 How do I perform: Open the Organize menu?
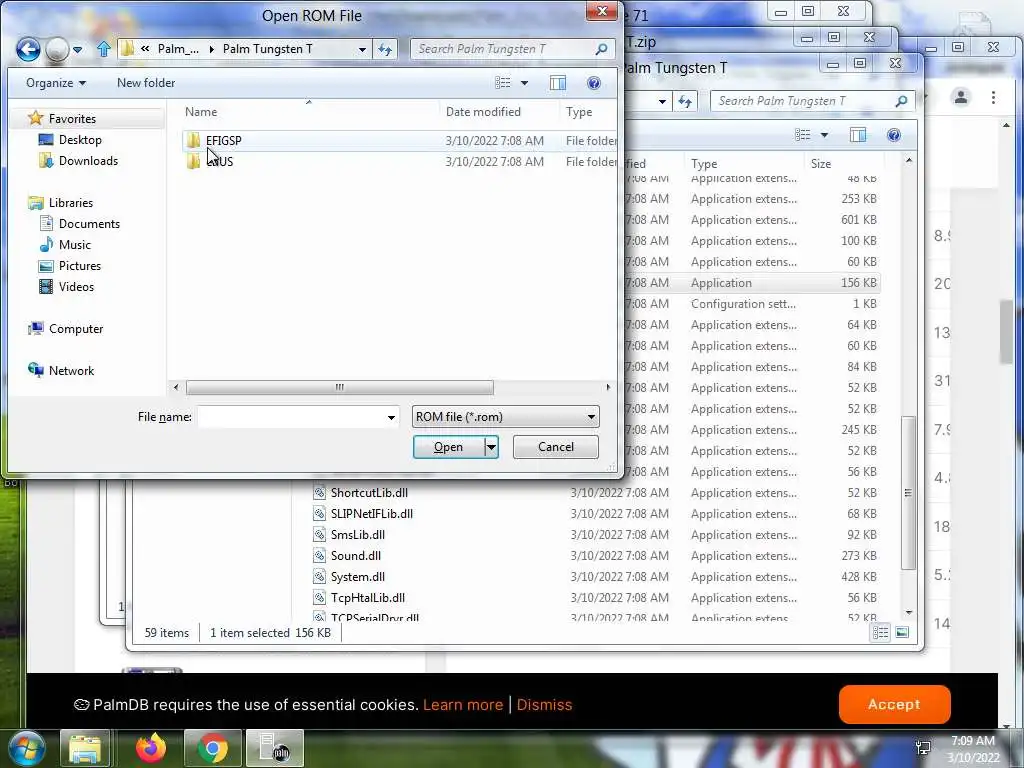click(56, 83)
